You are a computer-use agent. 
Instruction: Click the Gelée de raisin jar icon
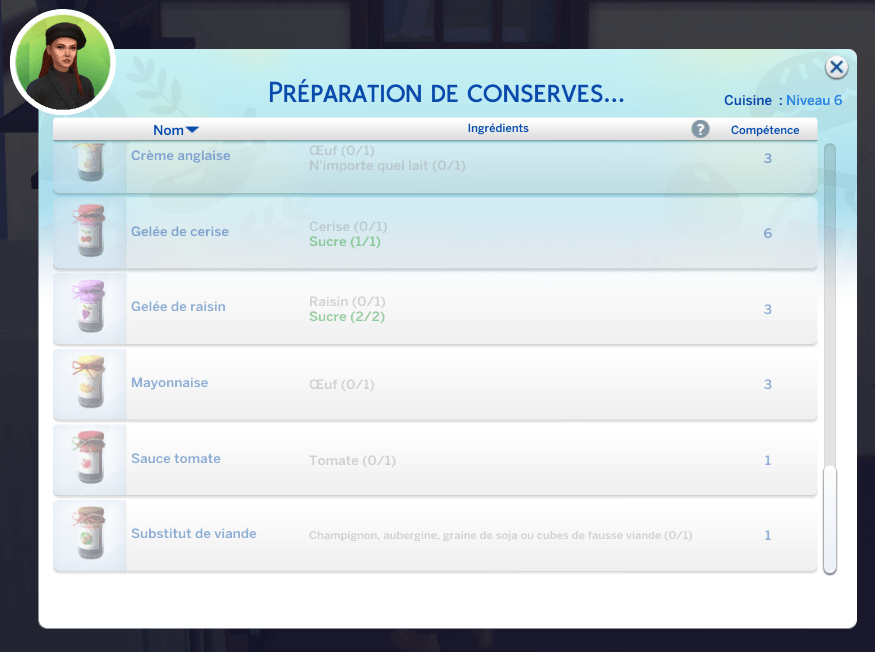(x=89, y=306)
